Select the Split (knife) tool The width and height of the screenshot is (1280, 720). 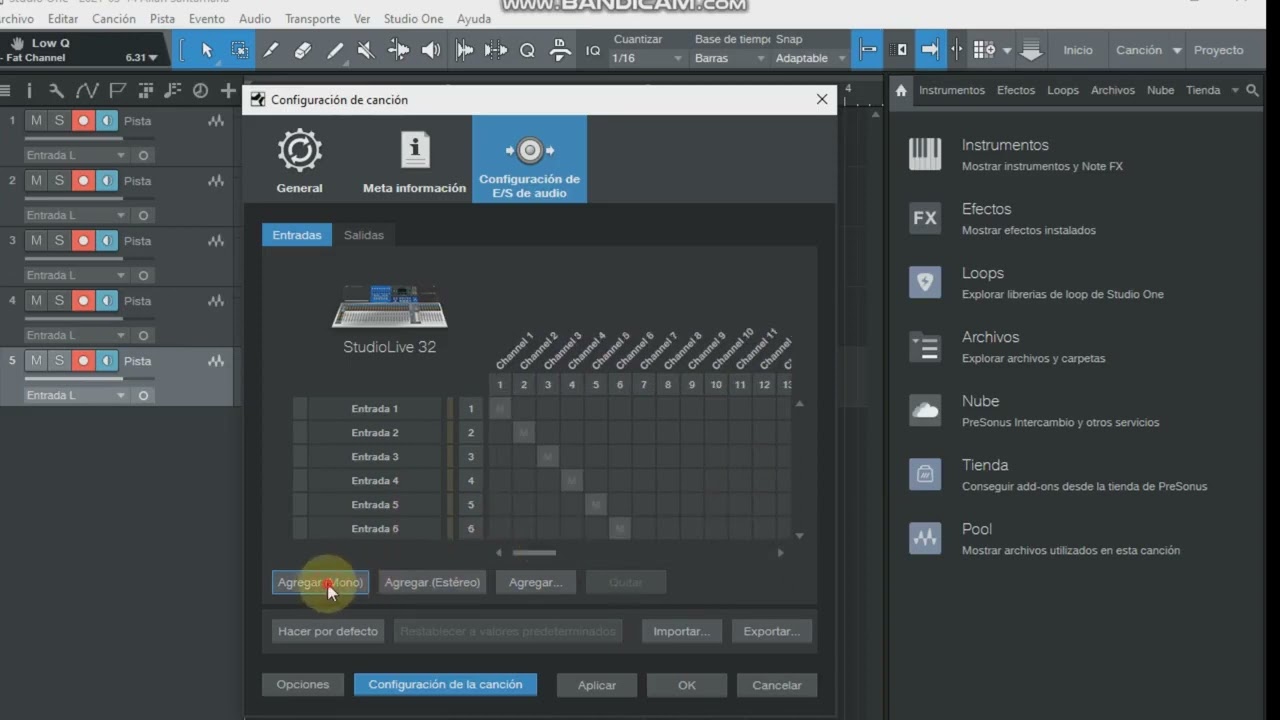click(271, 50)
